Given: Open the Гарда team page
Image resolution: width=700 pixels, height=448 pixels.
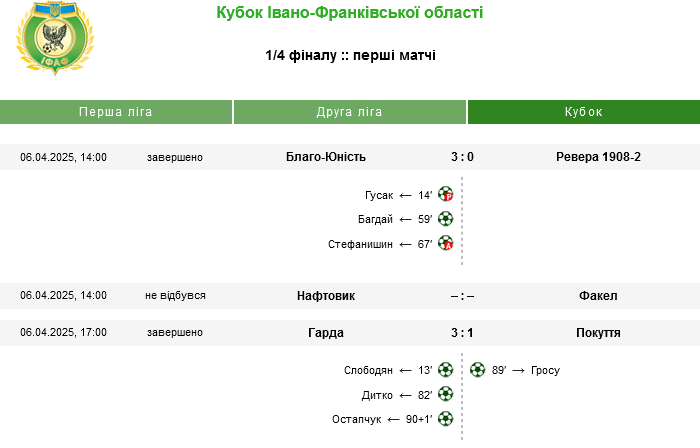Looking at the screenshot, I should coord(326,333).
